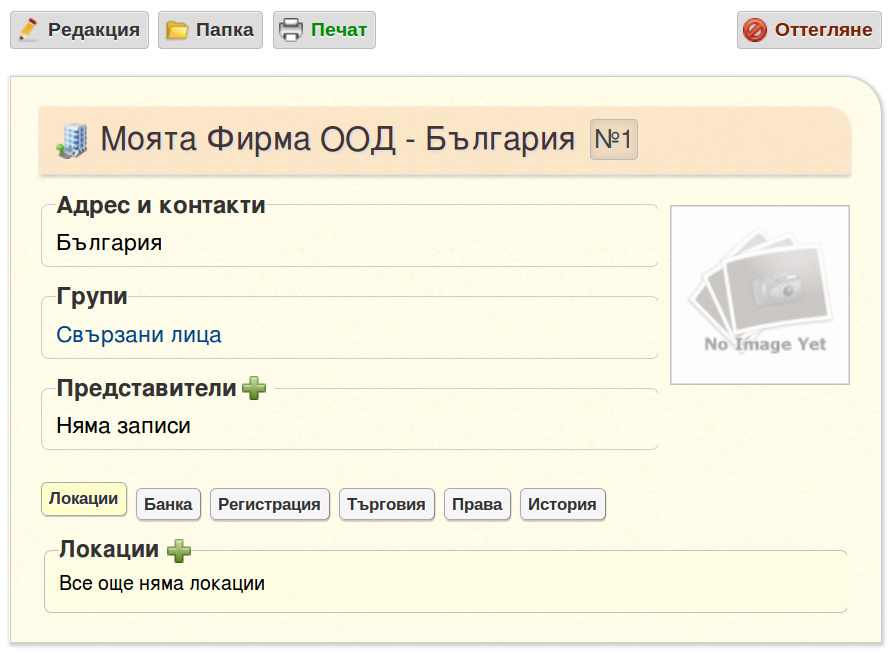Screen dimensions: 892x654
Task: Add a representative with green plus icon
Action: [x=254, y=388]
